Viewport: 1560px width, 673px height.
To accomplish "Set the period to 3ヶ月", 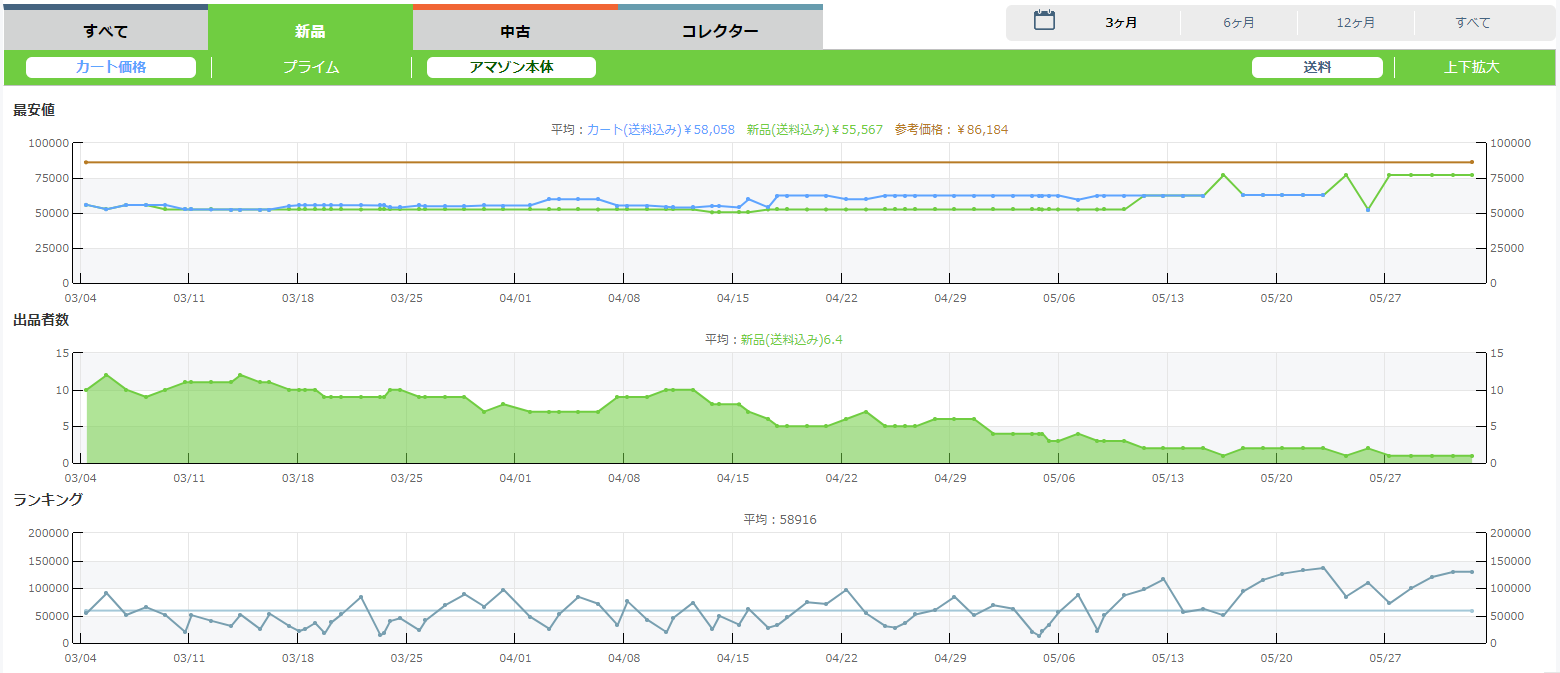I will click(x=1121, y=22).
